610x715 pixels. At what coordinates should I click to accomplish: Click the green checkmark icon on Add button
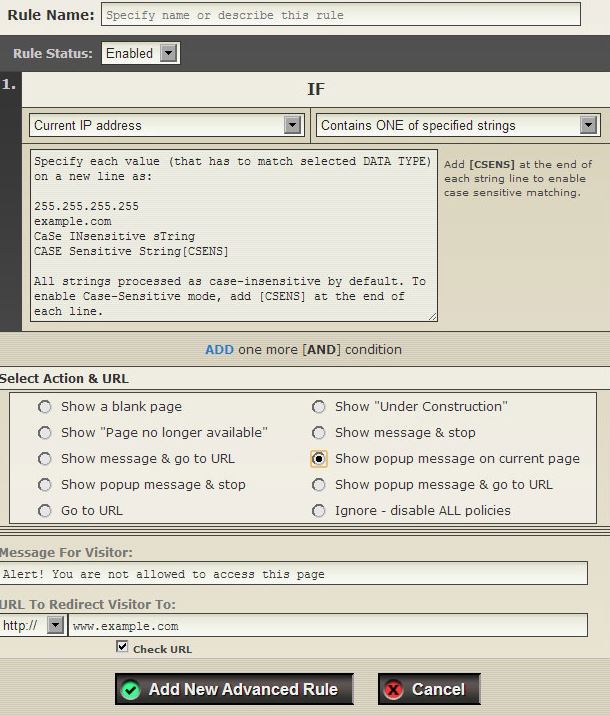coord(130,690)
